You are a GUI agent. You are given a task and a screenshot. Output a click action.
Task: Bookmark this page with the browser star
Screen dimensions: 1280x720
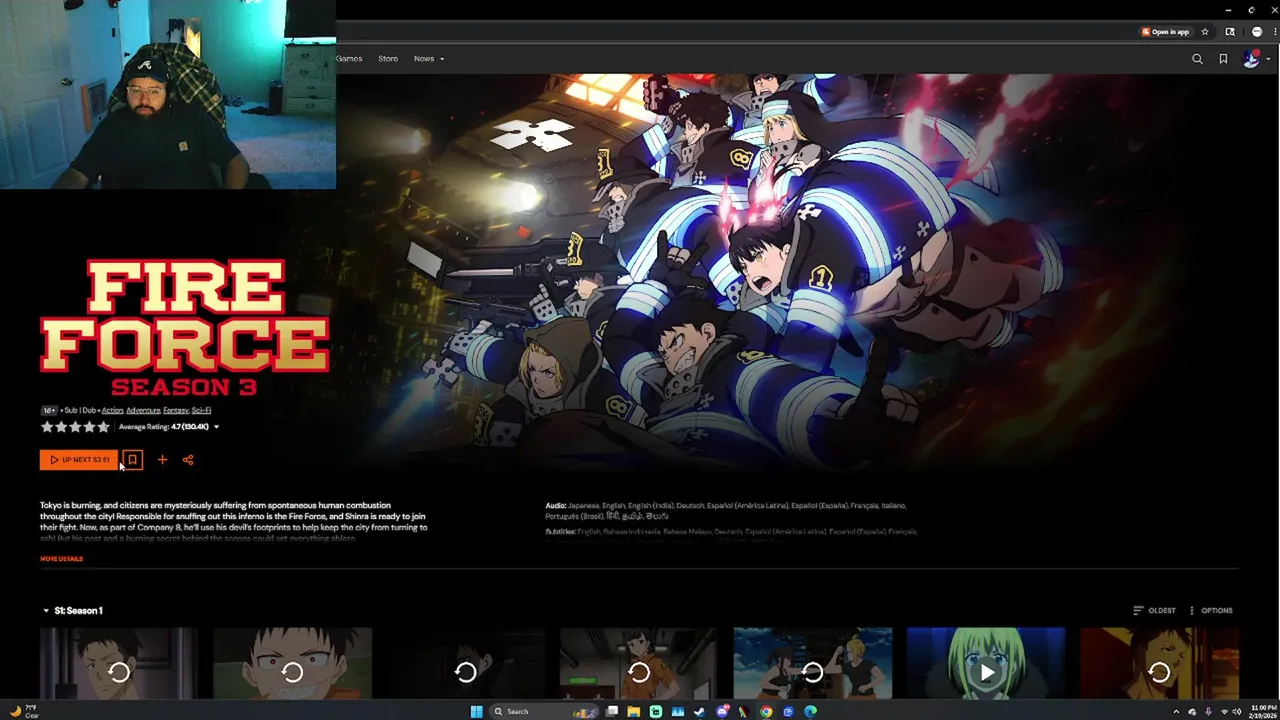coord(1205,32)
